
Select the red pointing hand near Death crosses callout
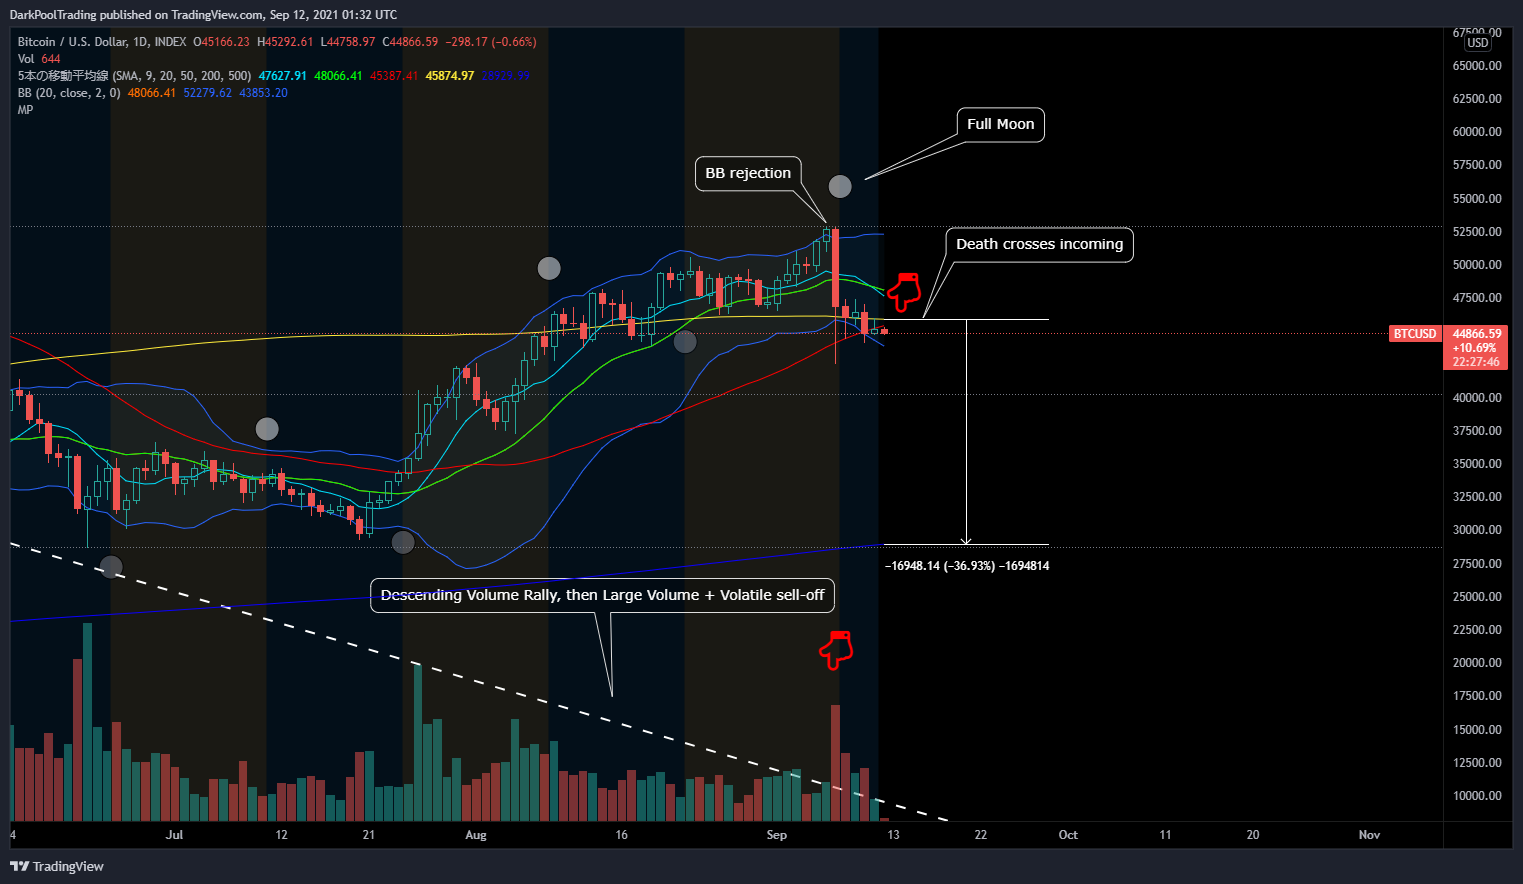tap(904, 291)
